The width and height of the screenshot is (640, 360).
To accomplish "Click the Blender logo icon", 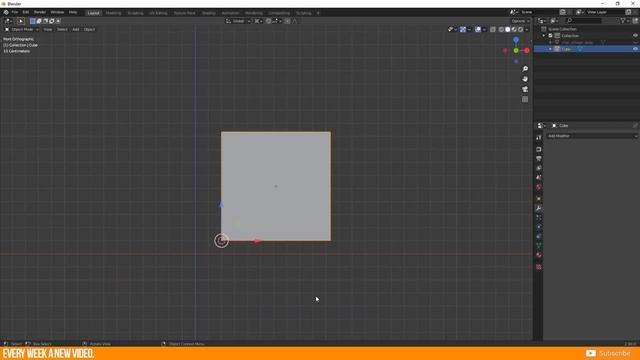I will (6, 12).
